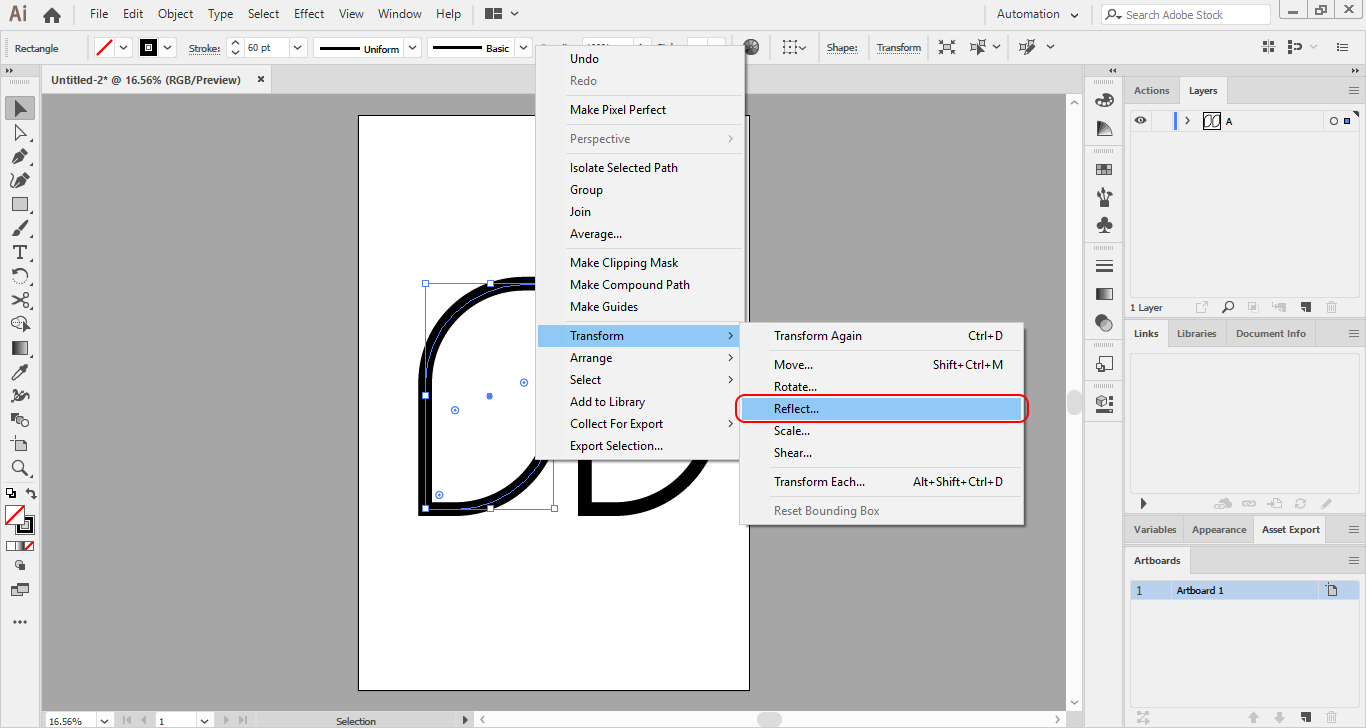Viewport: 1366px width, 728px height.
Task: Open Automation workspace switcher
Action: coord(1037,14)
